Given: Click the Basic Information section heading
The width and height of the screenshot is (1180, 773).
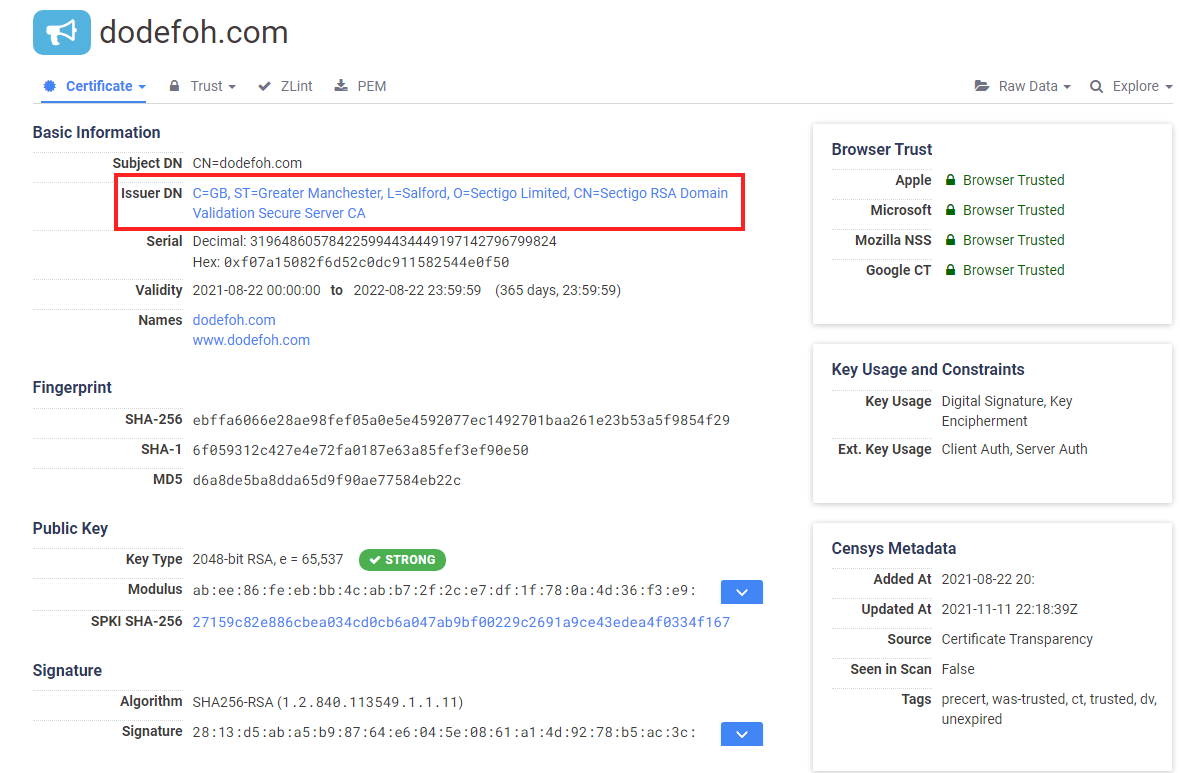Looking at the screenshot, I should [x=96, y=132].
